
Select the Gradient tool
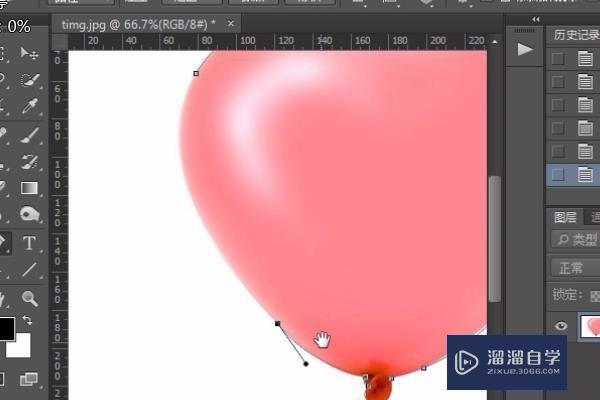[x=29, y=188]
